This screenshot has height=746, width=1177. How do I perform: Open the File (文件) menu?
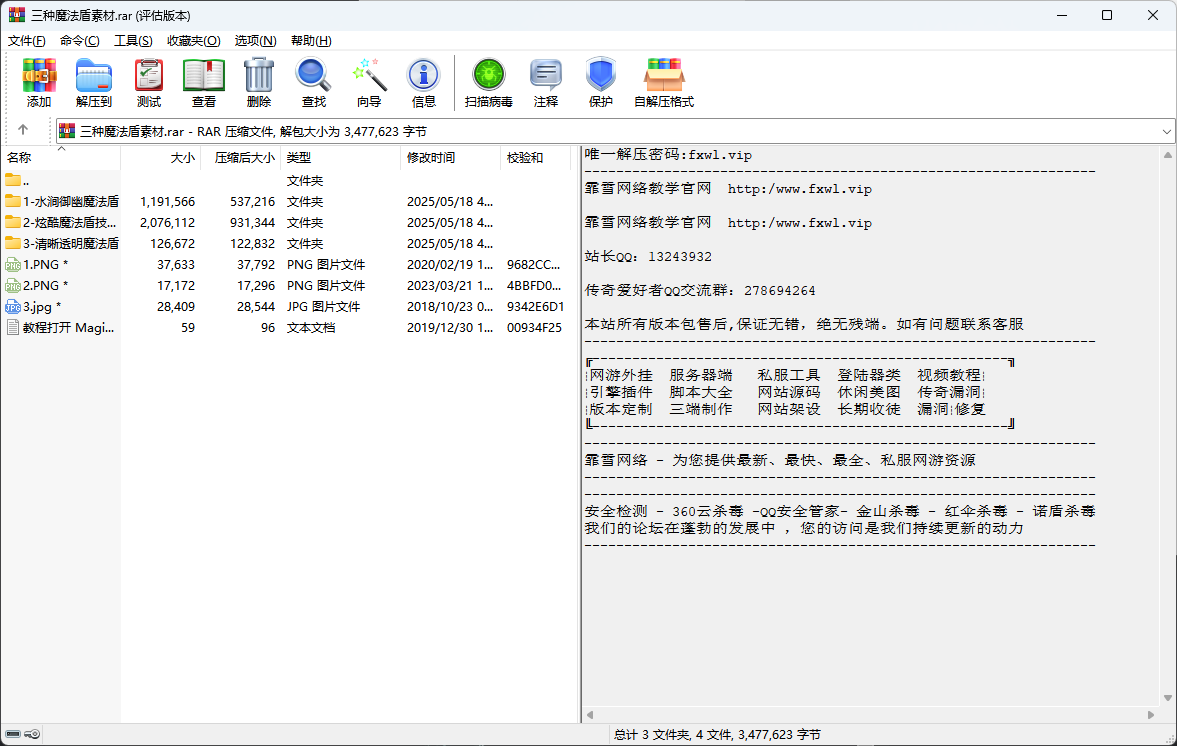(26, 41)
